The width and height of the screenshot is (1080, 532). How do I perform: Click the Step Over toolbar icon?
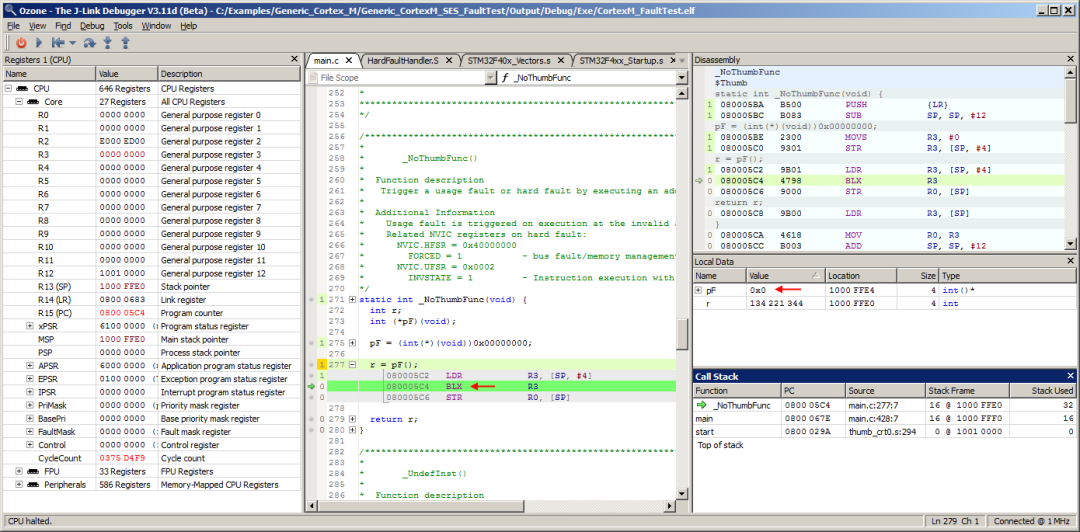(90, 43)
